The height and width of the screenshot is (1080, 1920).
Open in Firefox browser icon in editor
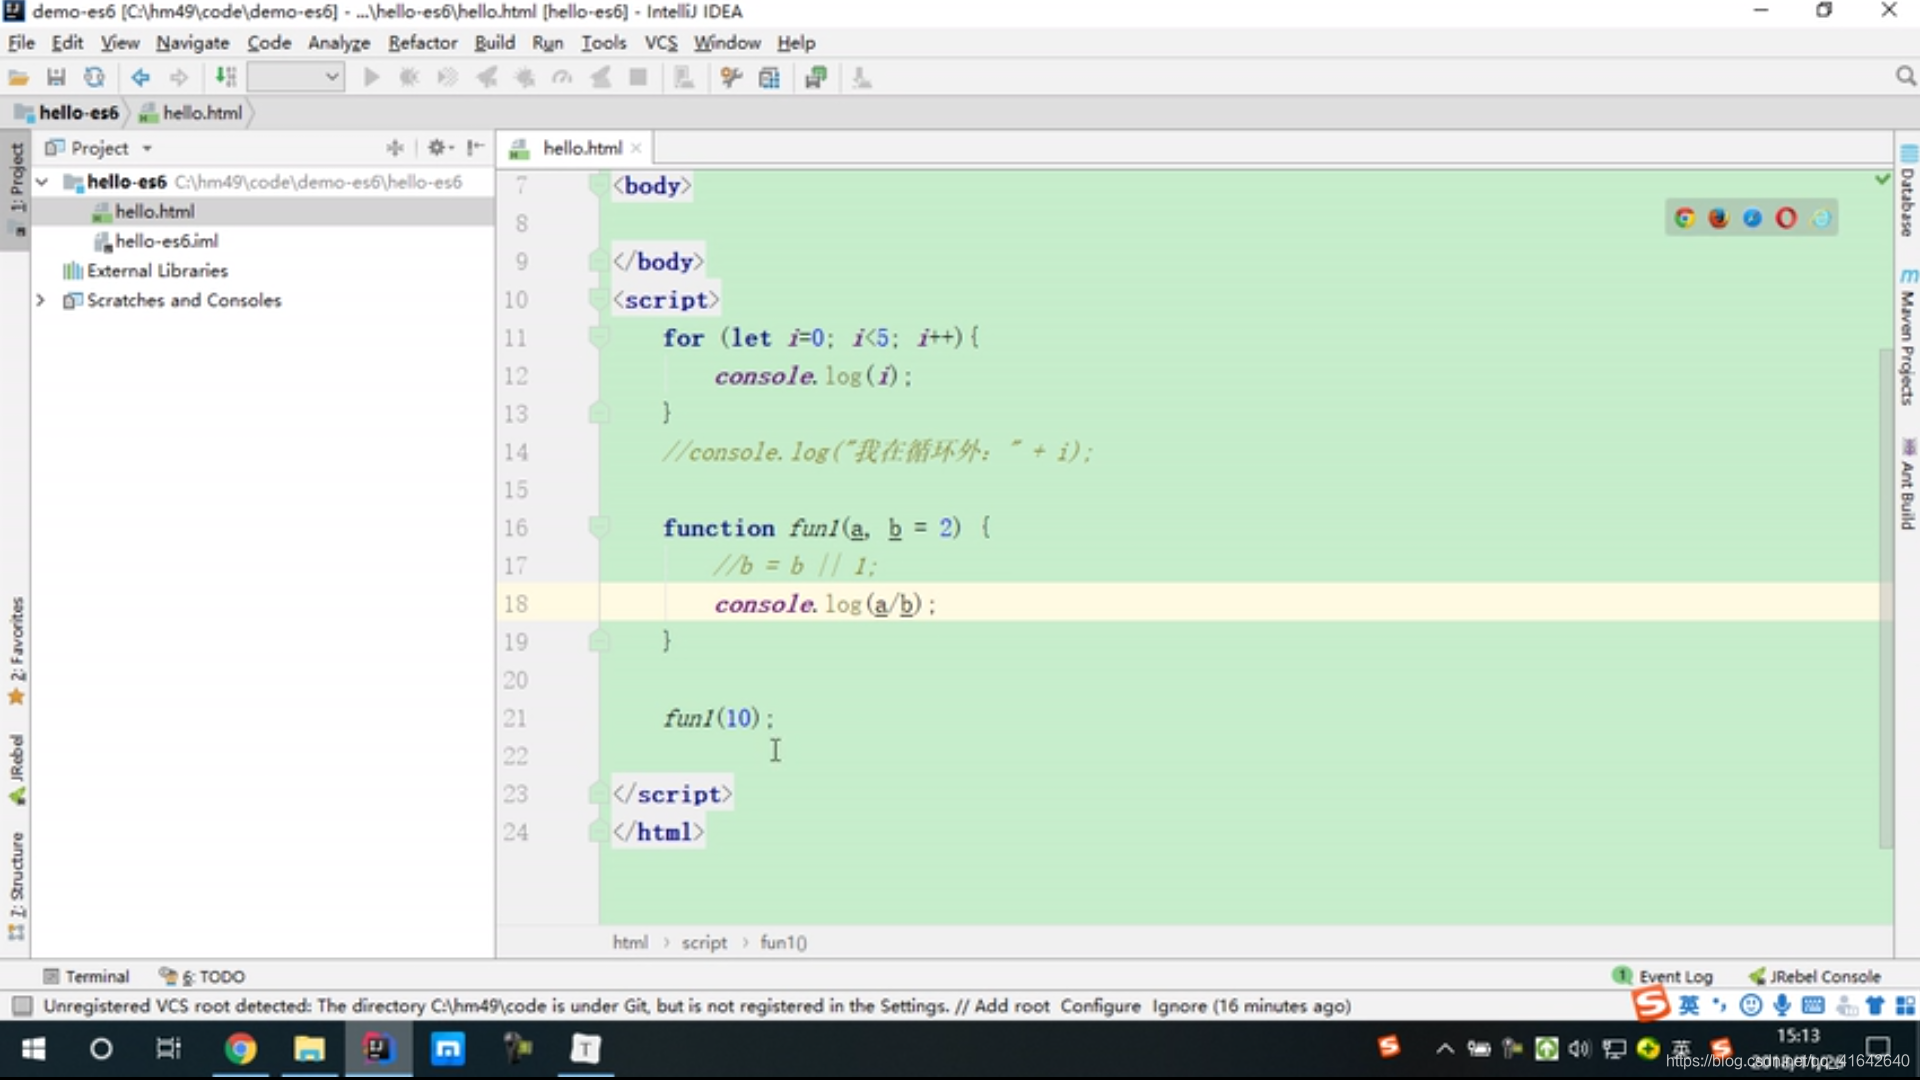click(x=1719, y=218)
